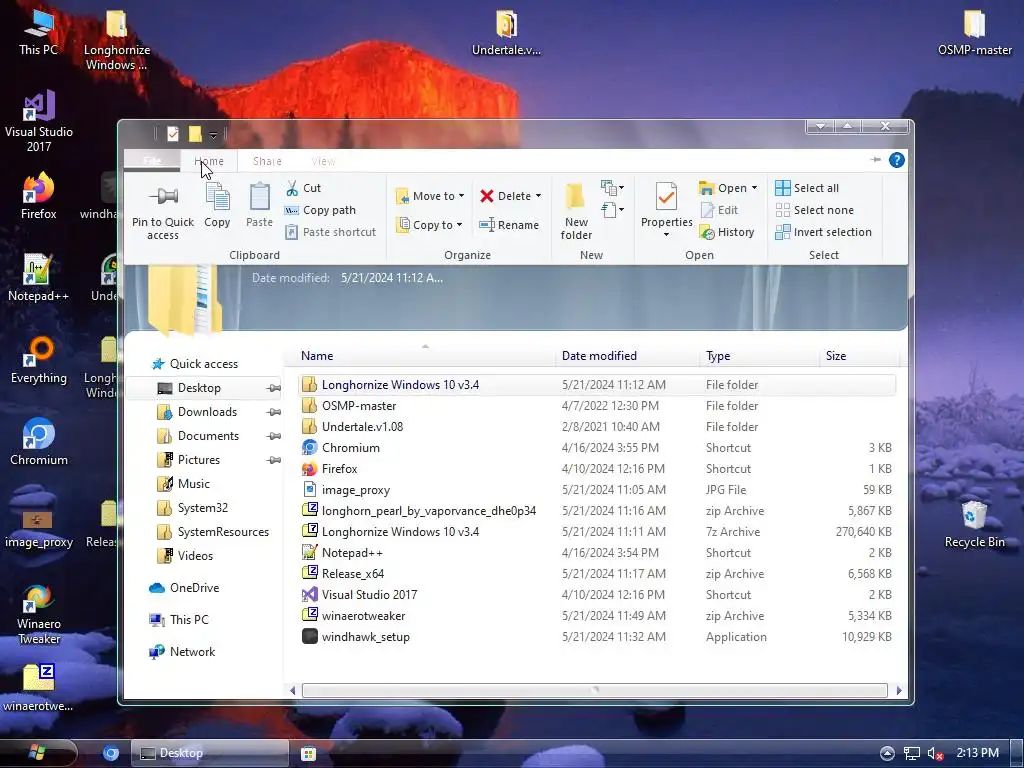Select windhawk_setup application row
1024x768 pixels.
point(597,637)
